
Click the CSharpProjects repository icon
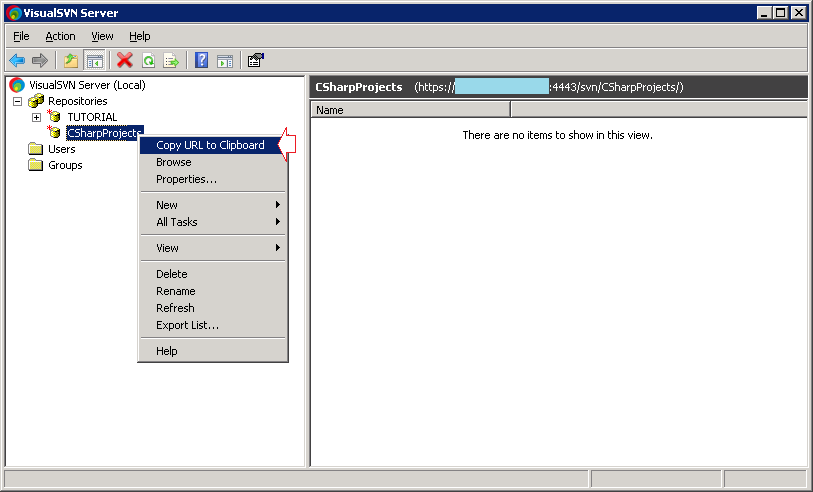[x=54, y=133]
